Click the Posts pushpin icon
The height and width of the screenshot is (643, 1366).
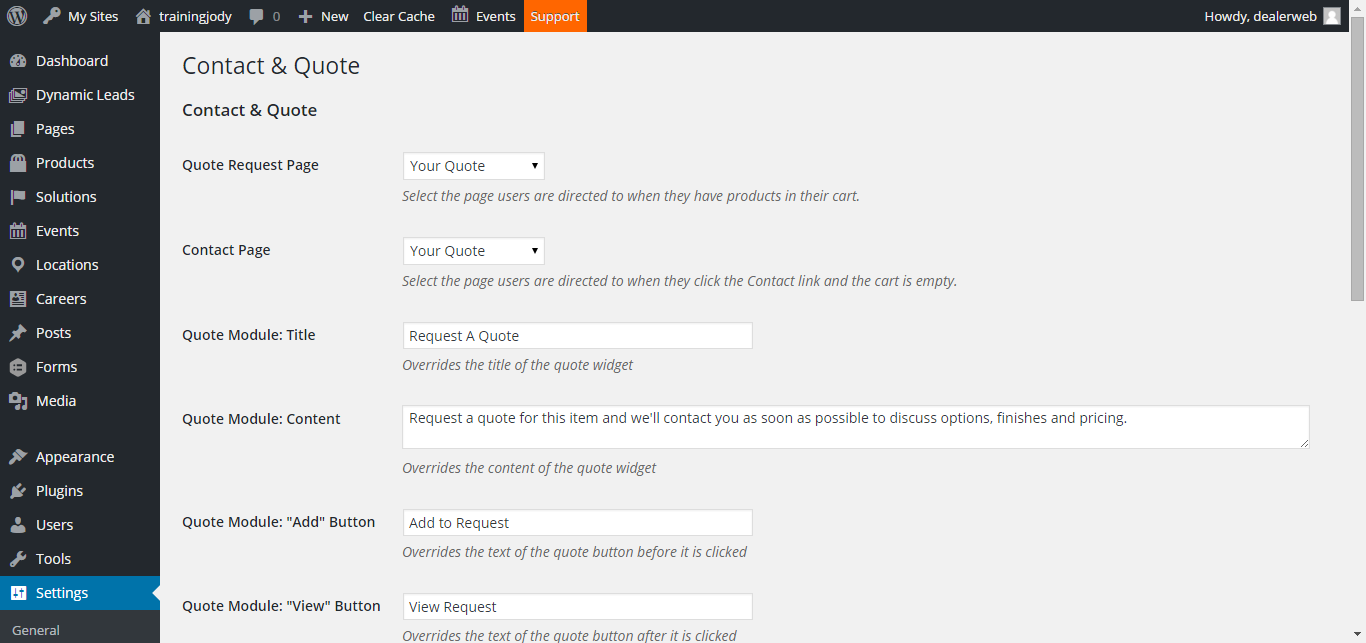18,333
